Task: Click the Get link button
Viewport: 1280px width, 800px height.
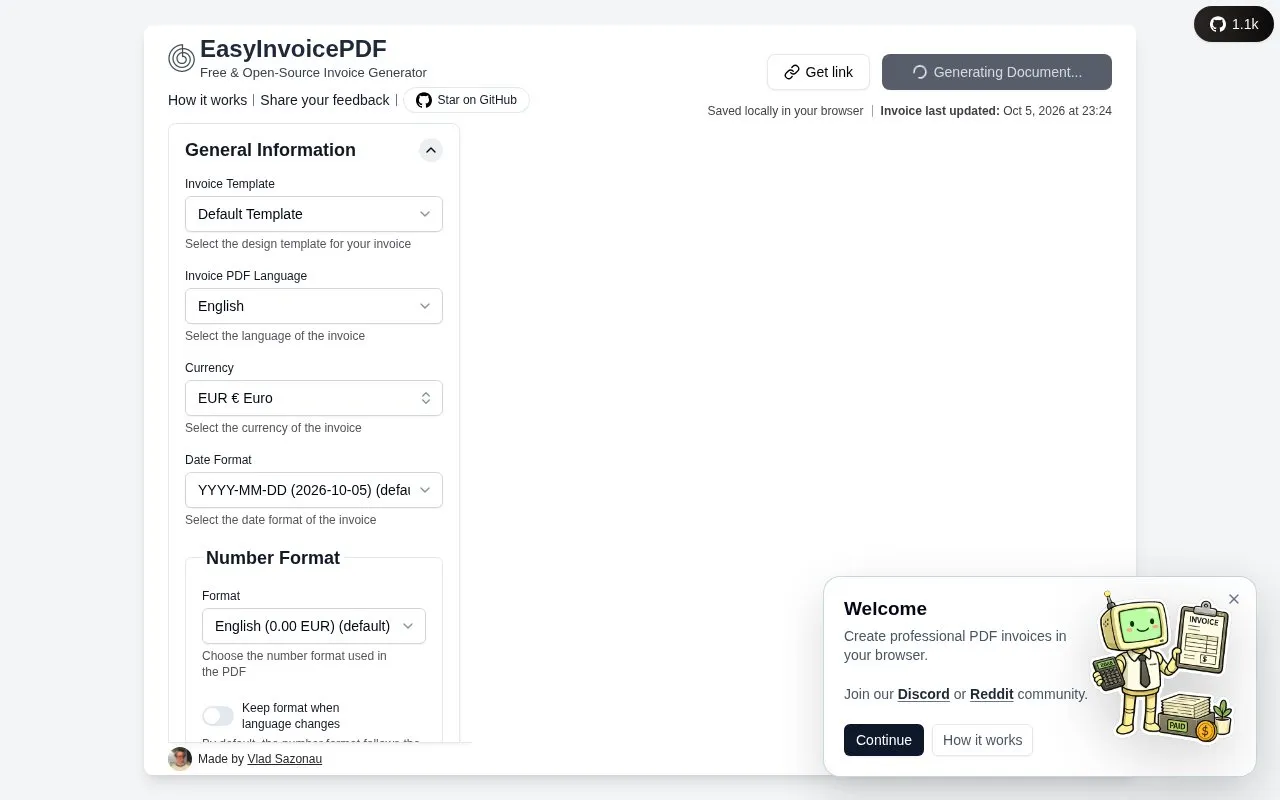Action: tap(818, 72)
